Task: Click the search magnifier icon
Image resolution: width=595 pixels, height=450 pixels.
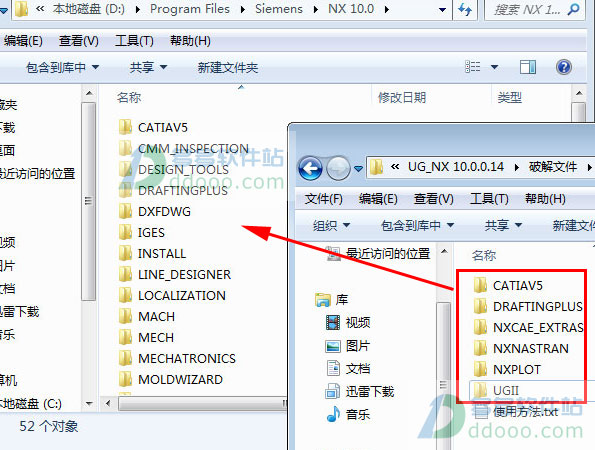Action: pos(573,9)
